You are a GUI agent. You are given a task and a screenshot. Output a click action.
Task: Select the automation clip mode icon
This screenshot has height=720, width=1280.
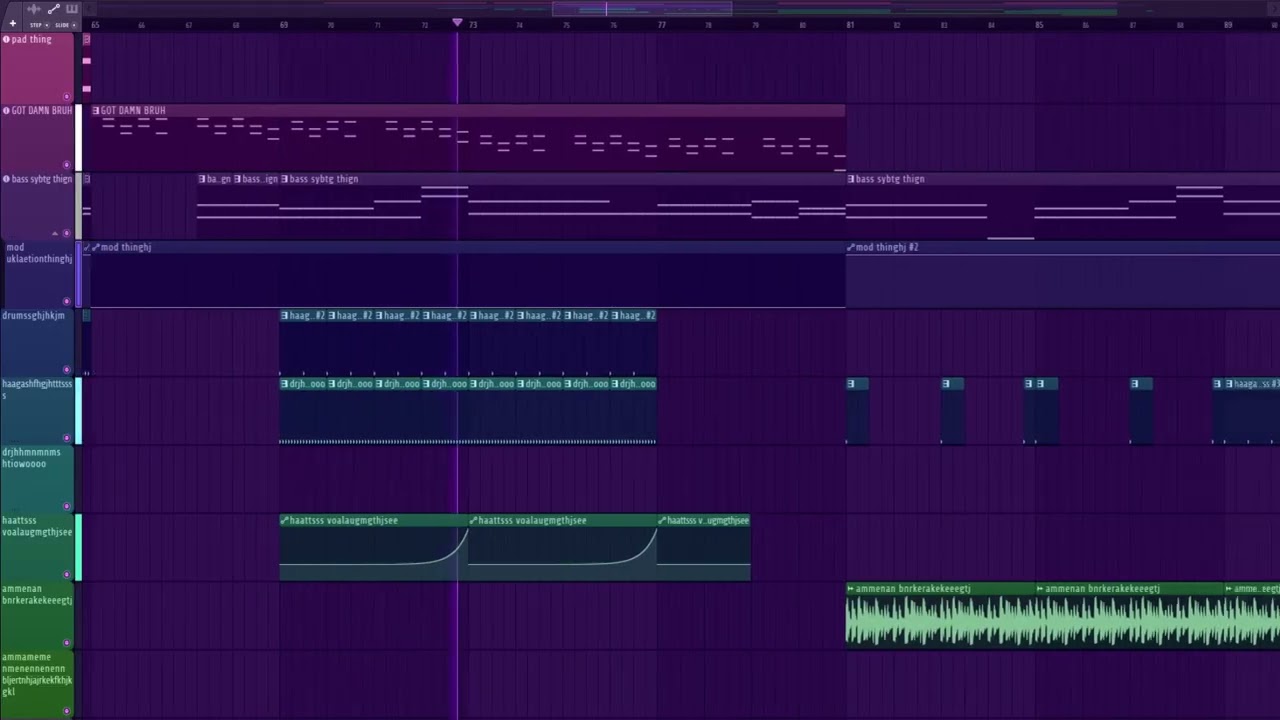[x=53, y=9]
